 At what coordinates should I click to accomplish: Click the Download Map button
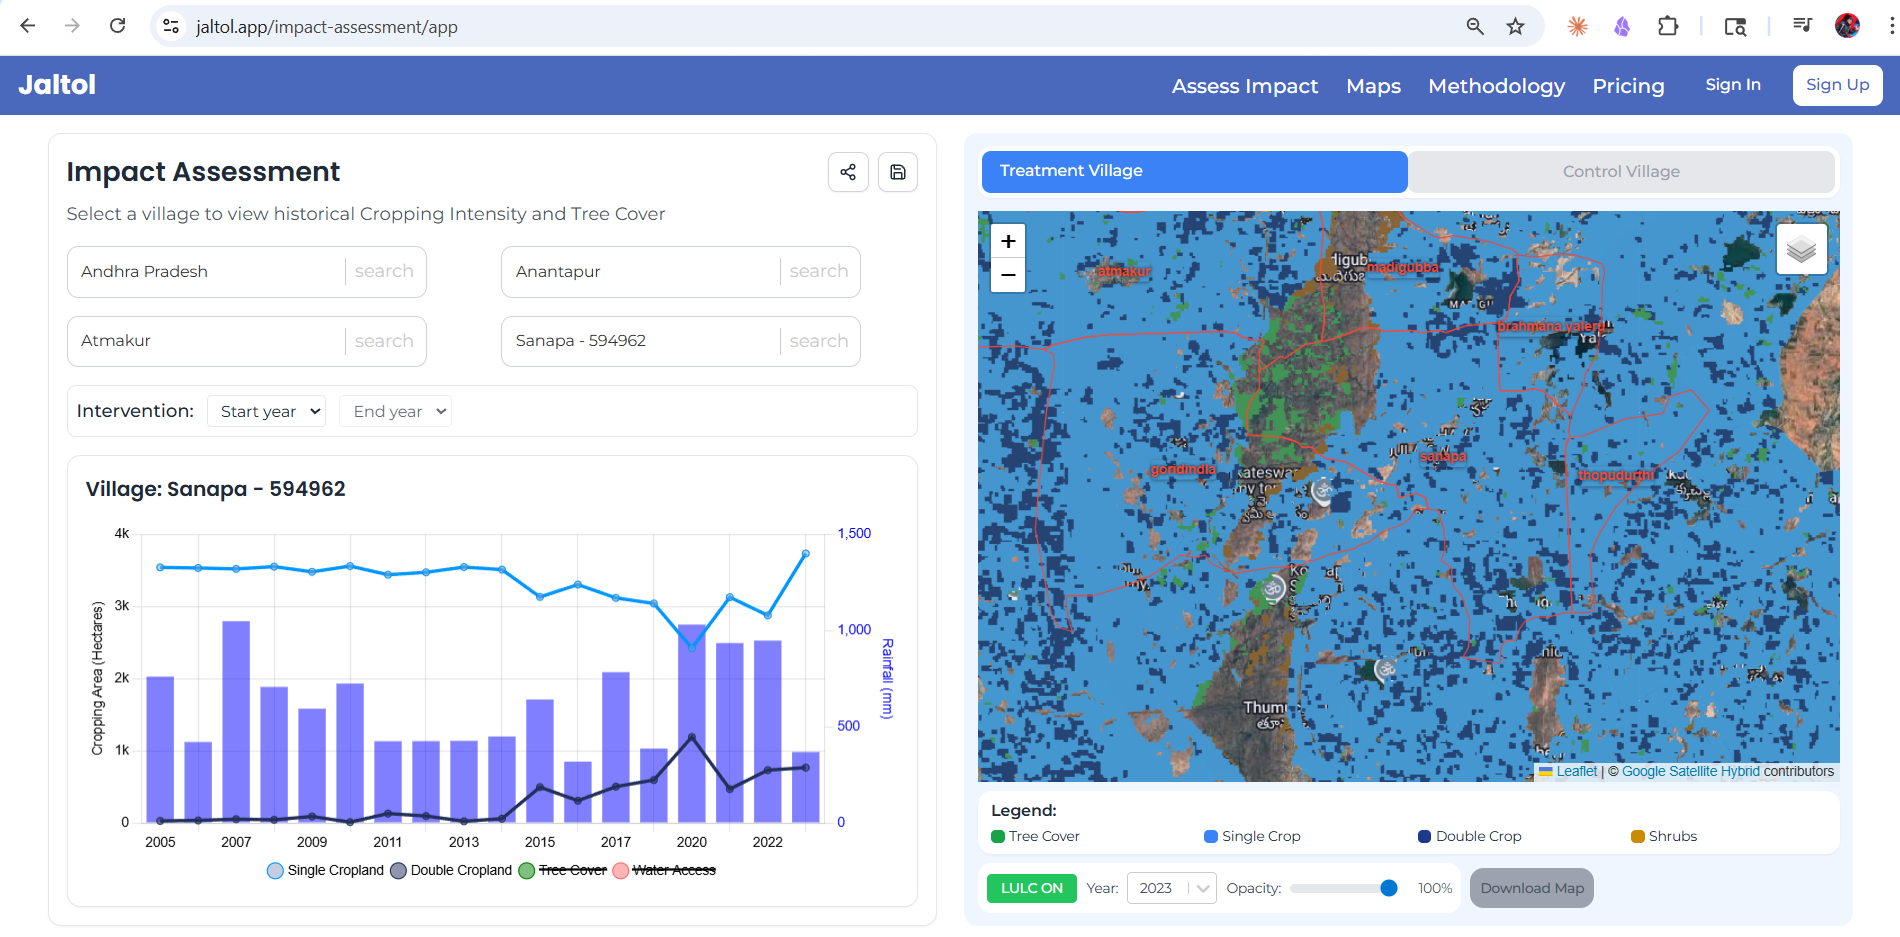(x=1532, y=888)
